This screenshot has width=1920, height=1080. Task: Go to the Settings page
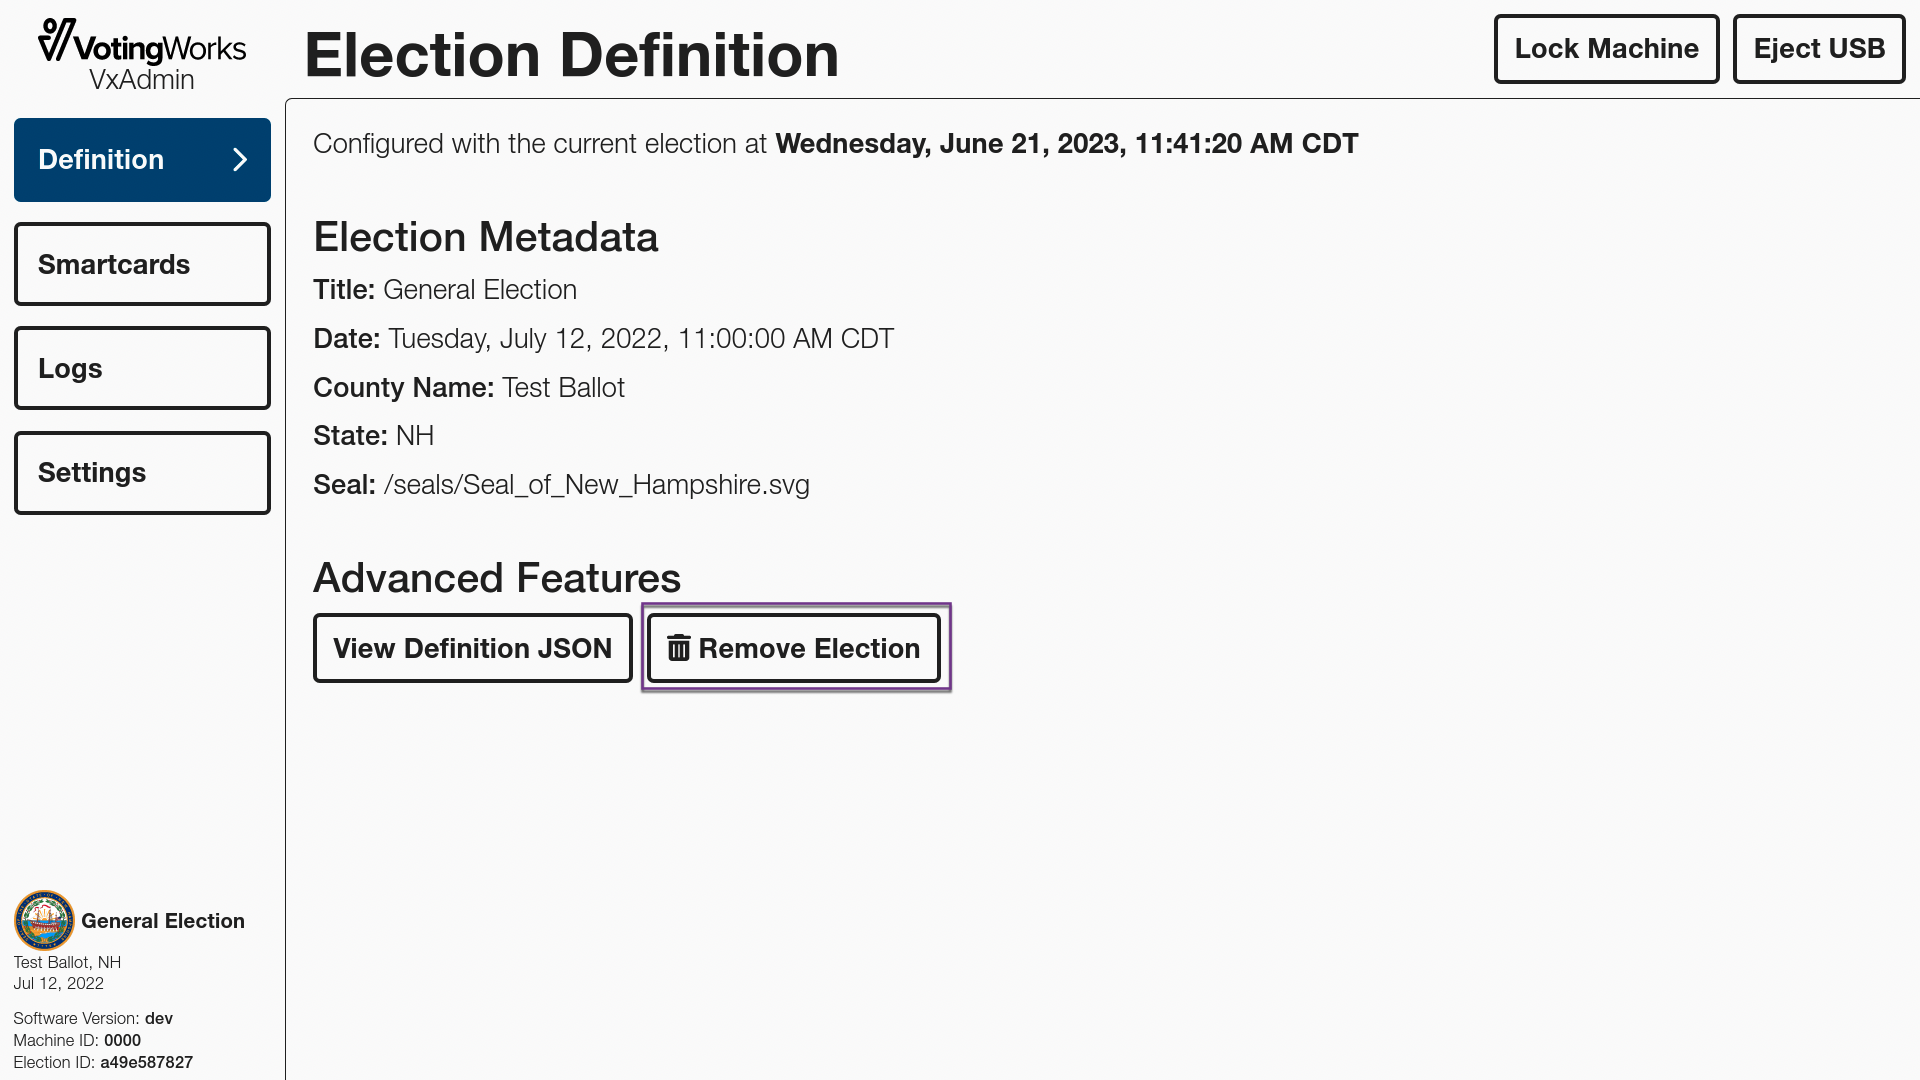pyautogui.click(x=142, y=473)
